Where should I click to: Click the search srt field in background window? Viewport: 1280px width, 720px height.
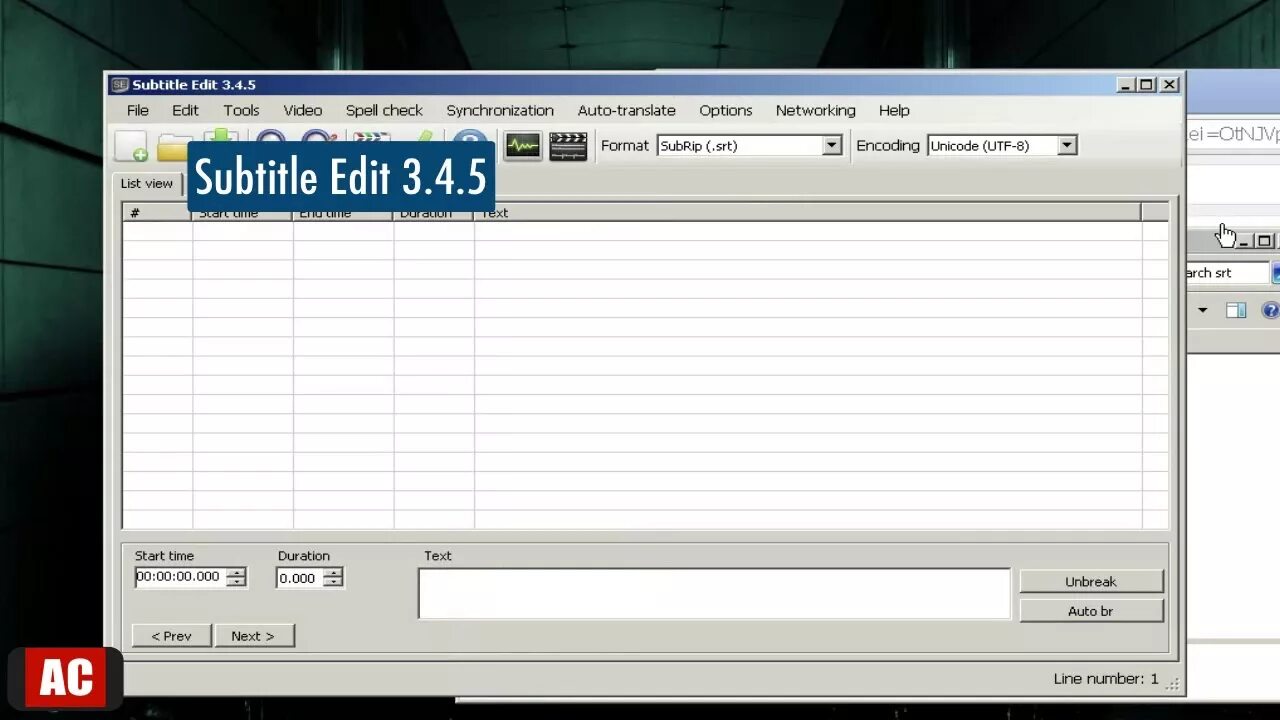coord(1228,272)
